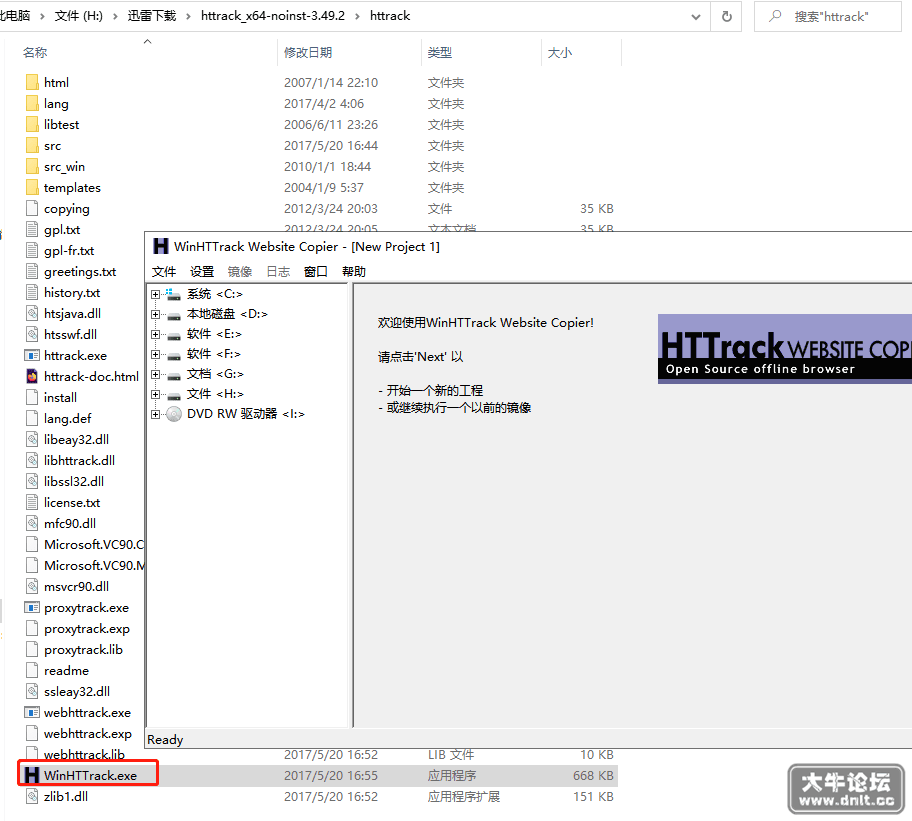Click the 迅雷下载 breadcrumb in address bar
912x821 pixels.
click(x=152, y=16)
